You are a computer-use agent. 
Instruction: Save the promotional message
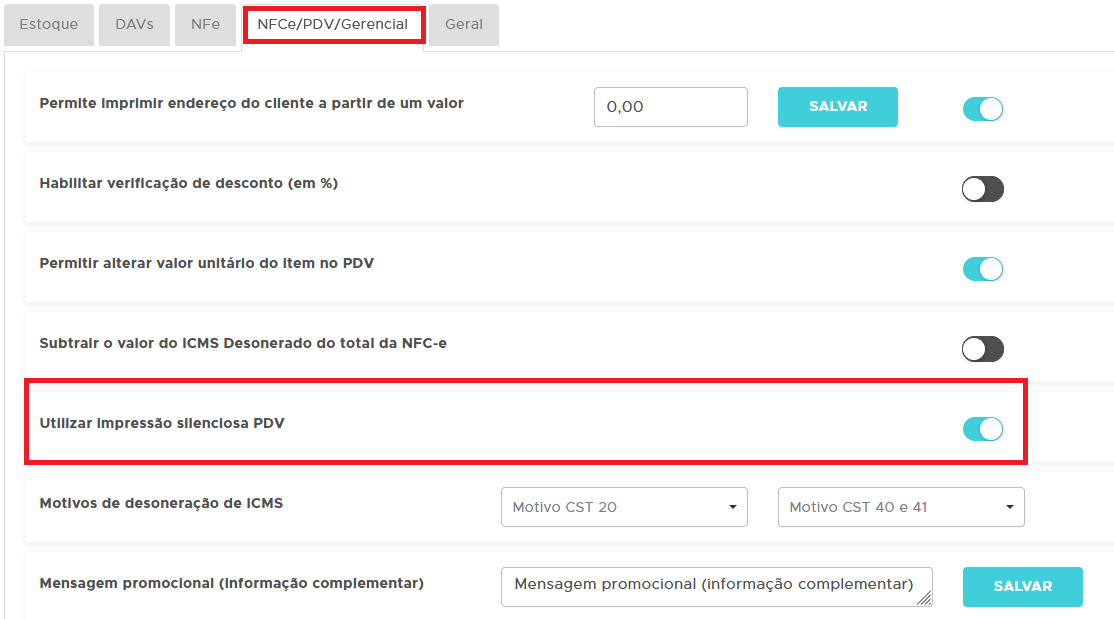point(1022,587)
